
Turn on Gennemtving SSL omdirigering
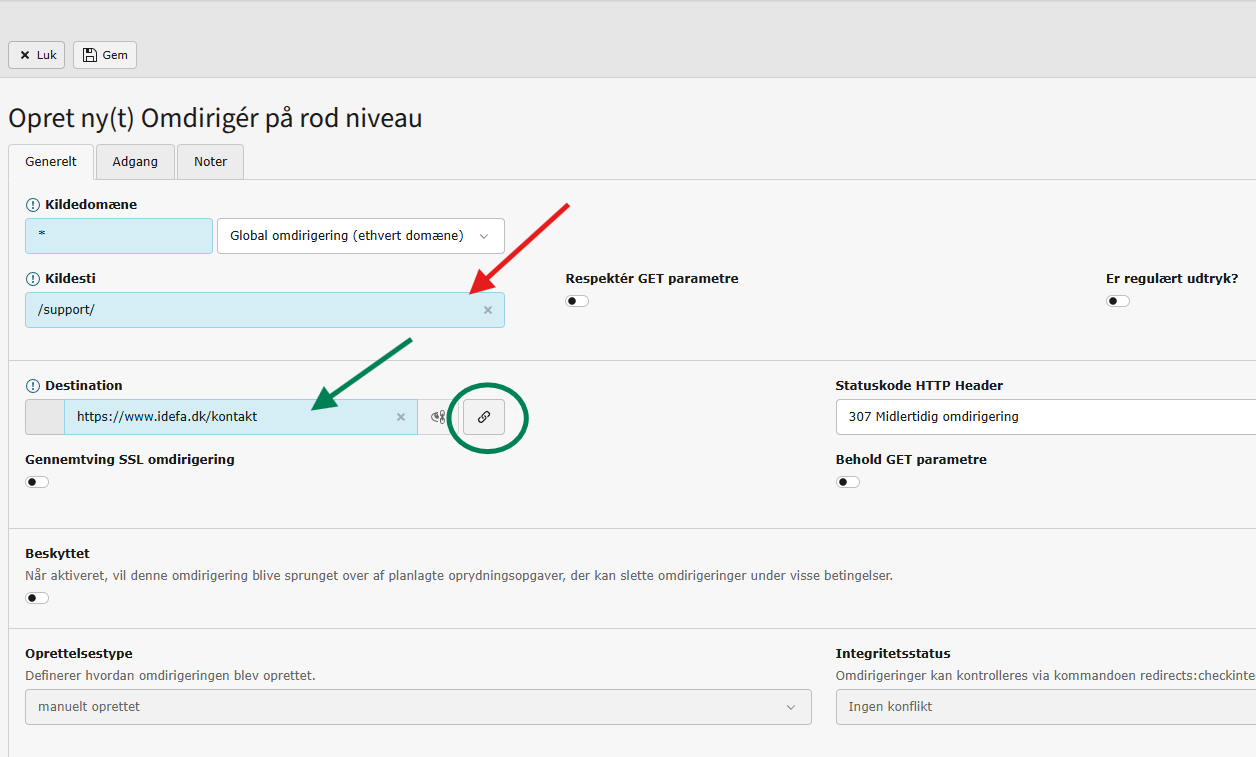tap(37, 482)
